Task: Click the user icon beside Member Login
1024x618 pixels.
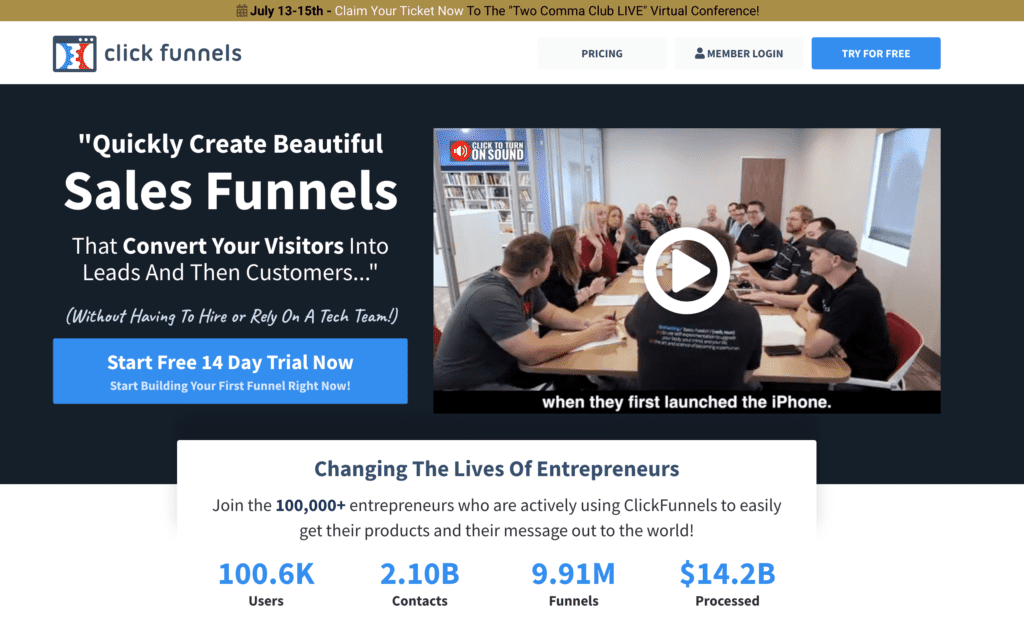Action: [699, 54]
